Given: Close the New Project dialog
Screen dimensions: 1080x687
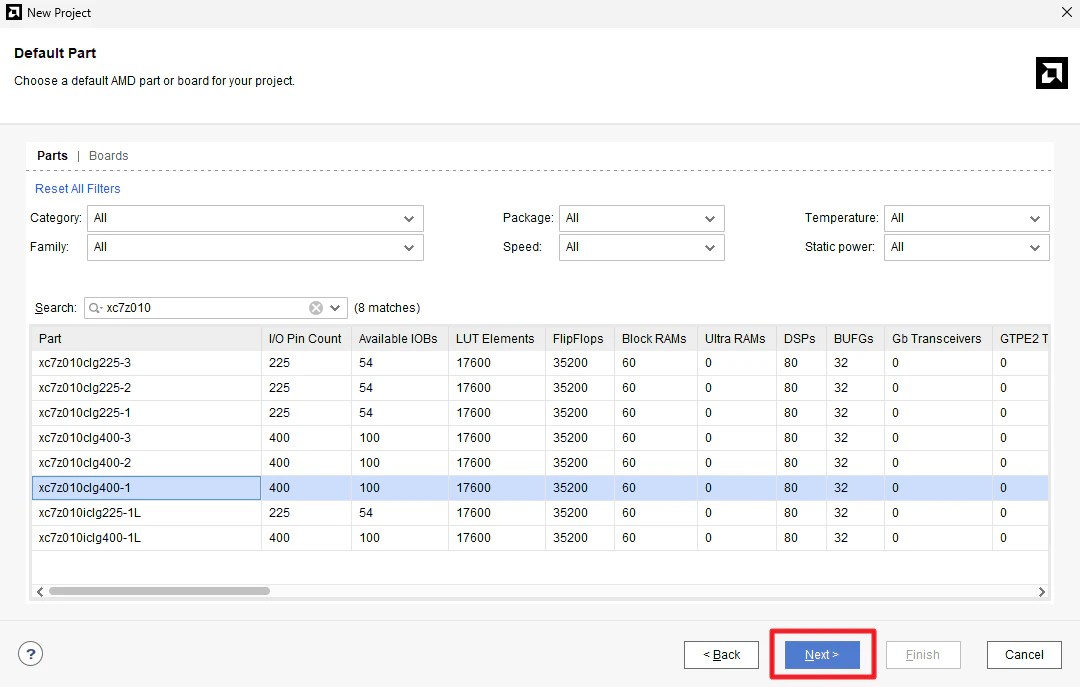Looking at the screenshot, I should [1066, 12].
